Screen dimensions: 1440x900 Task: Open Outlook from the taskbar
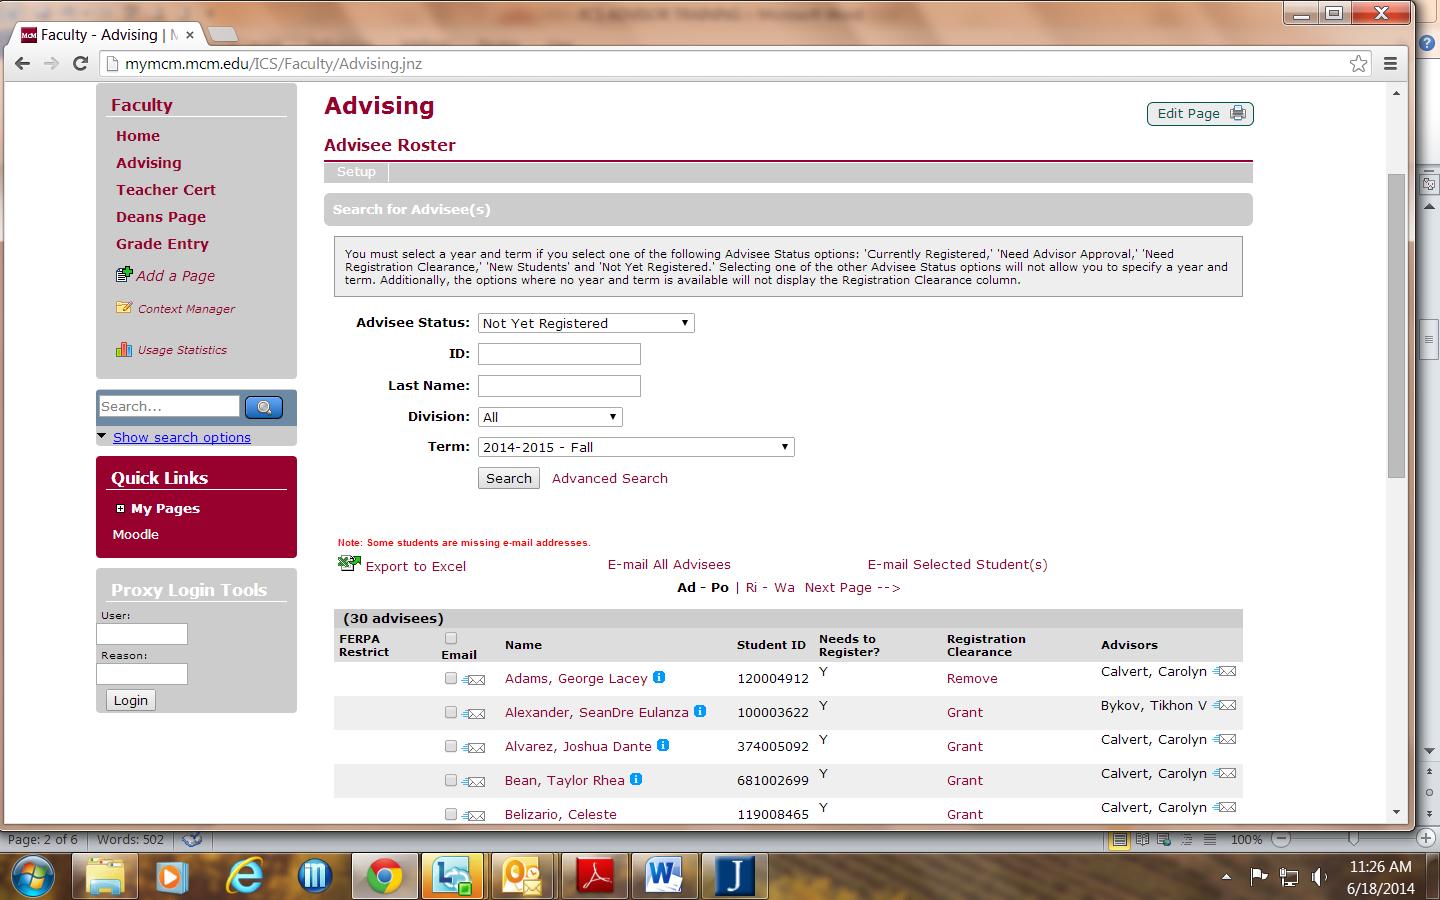(522, 876)
